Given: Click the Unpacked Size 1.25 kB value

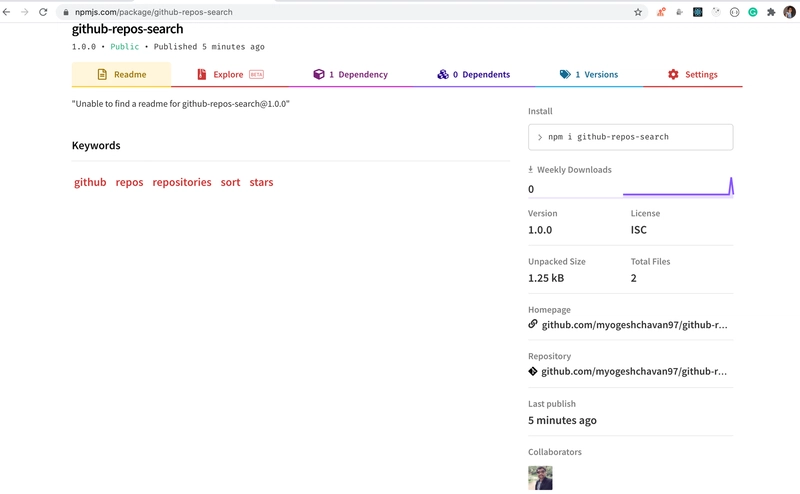Looking at the screenshot, I should click(546, 278).
